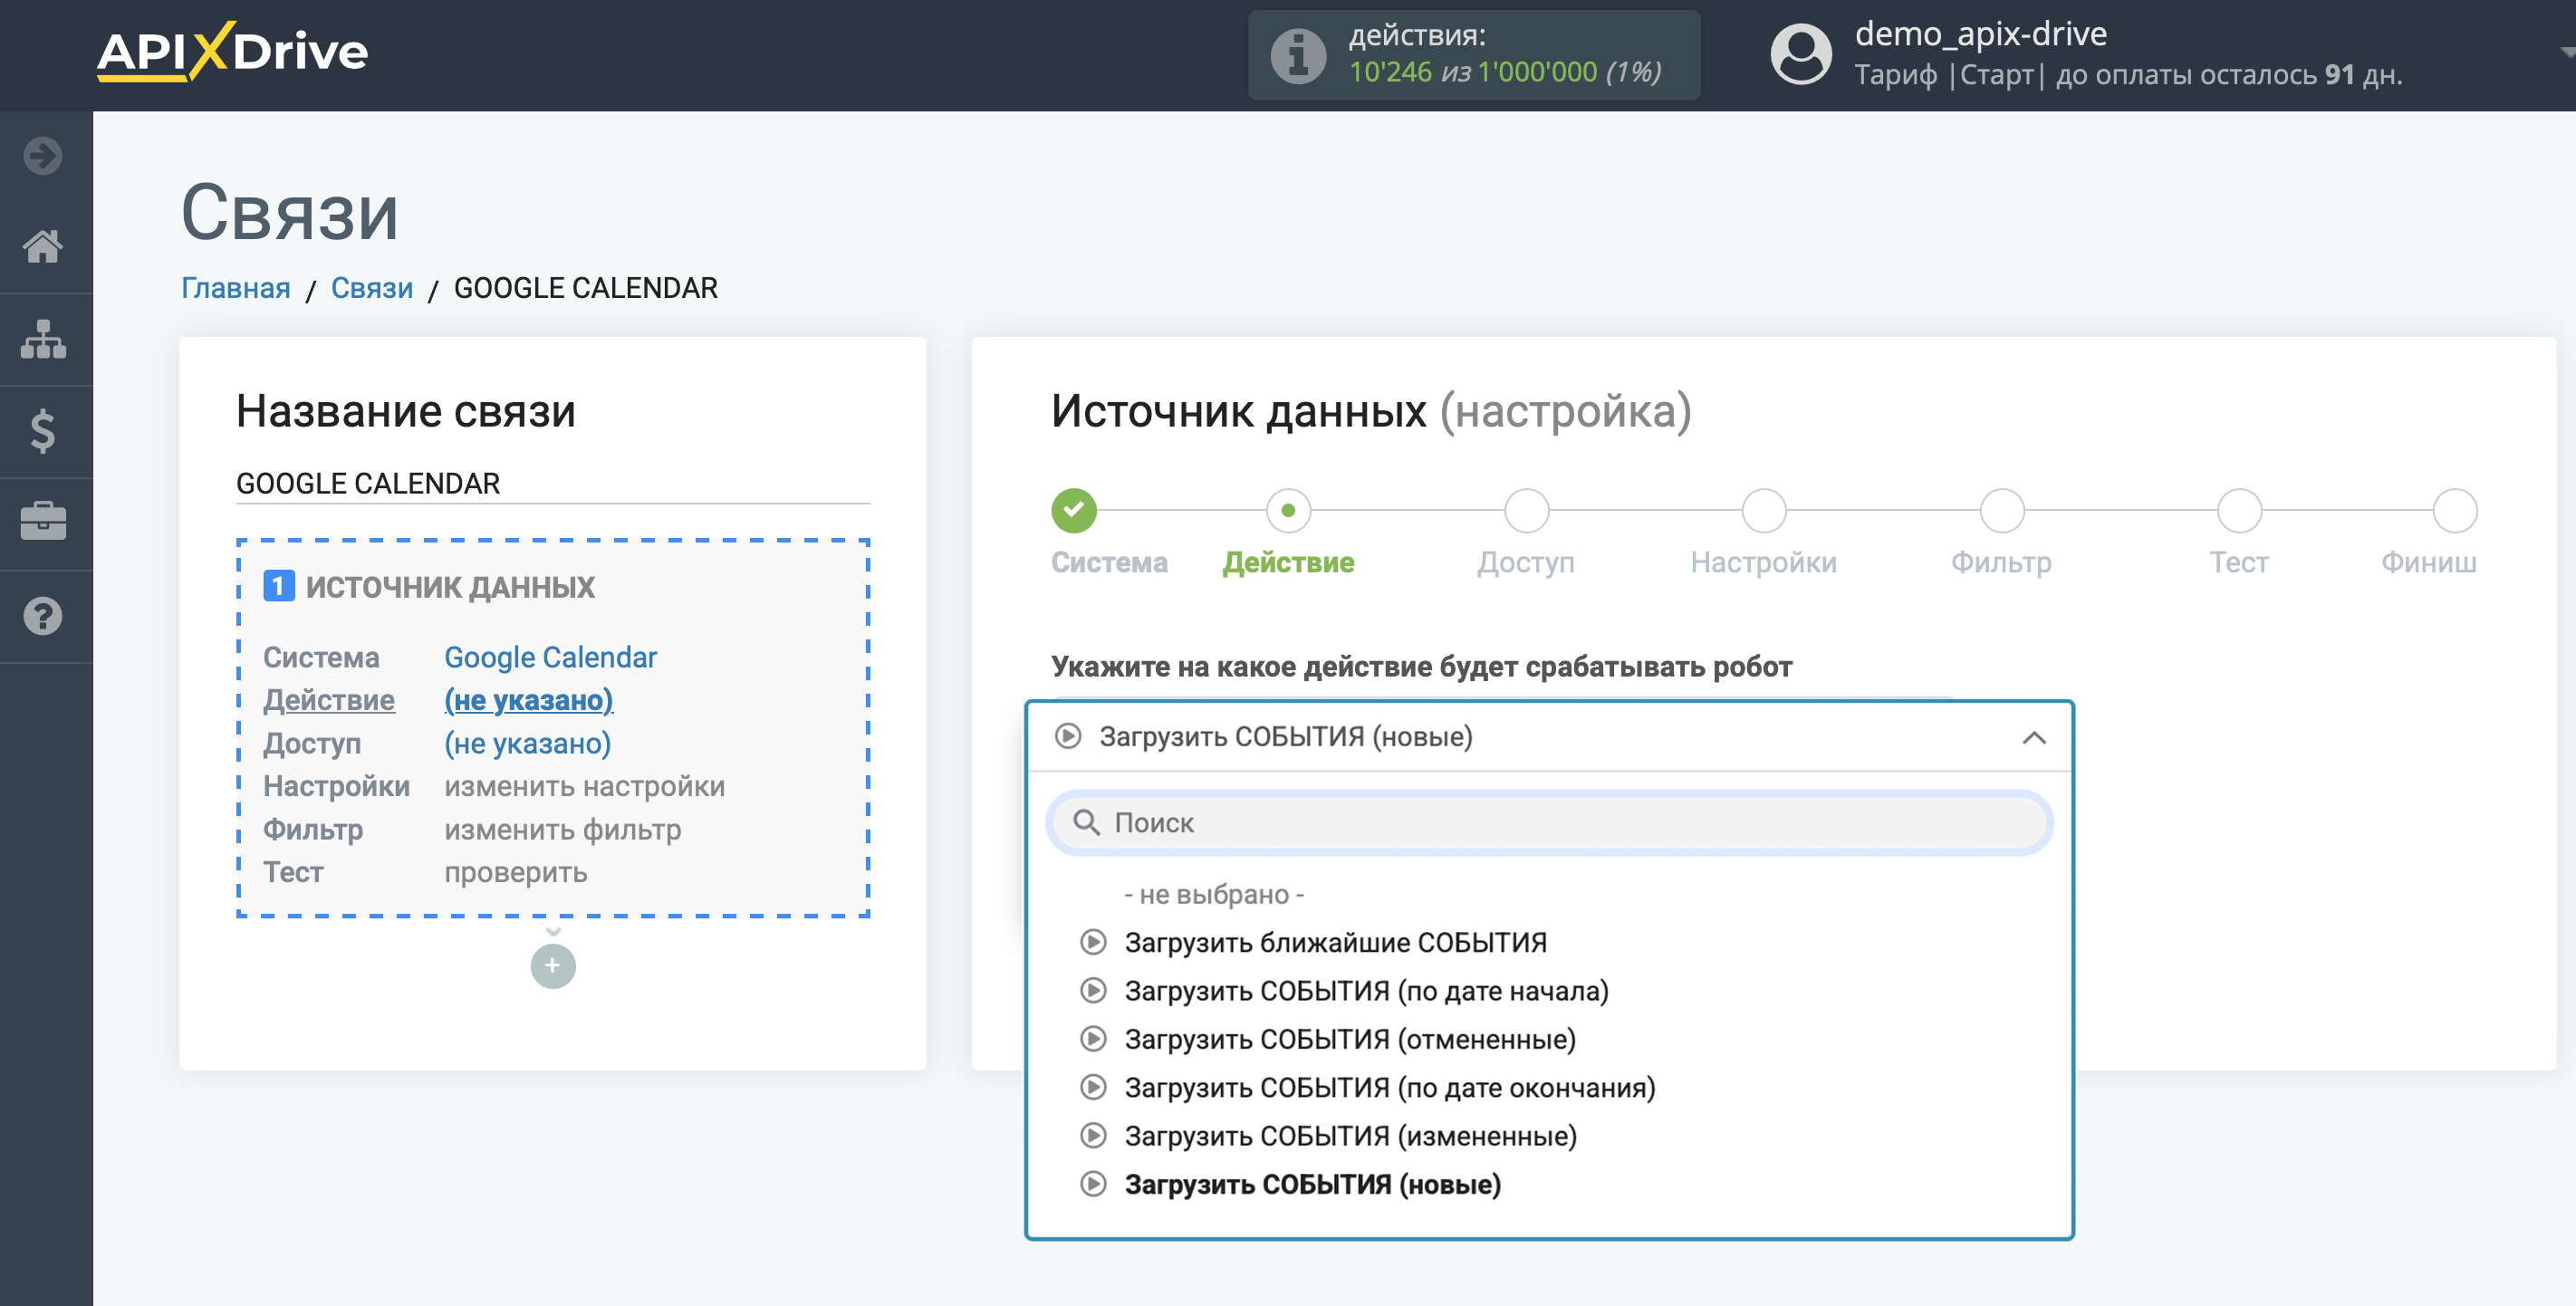
Task: Click the plus button below the source block
Action: point(553,966)
